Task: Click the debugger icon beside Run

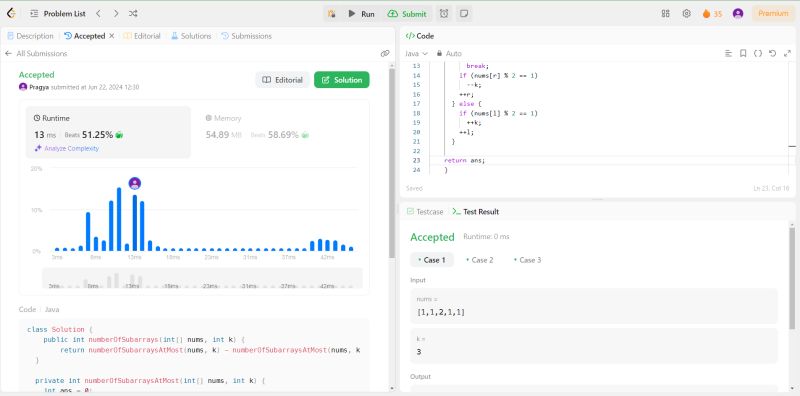Action: pyautogui.click(x=332, y=14)
